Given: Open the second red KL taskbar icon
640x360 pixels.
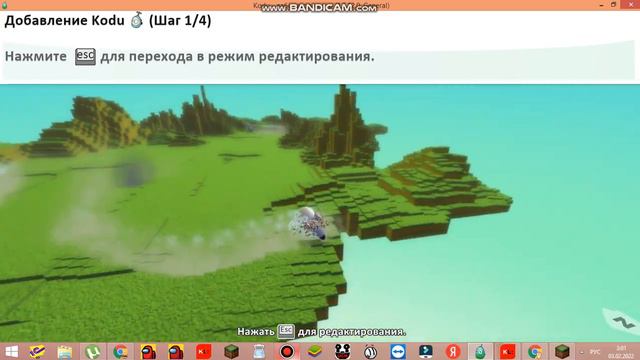Looking at the screenshot, I should pos(508,351).
